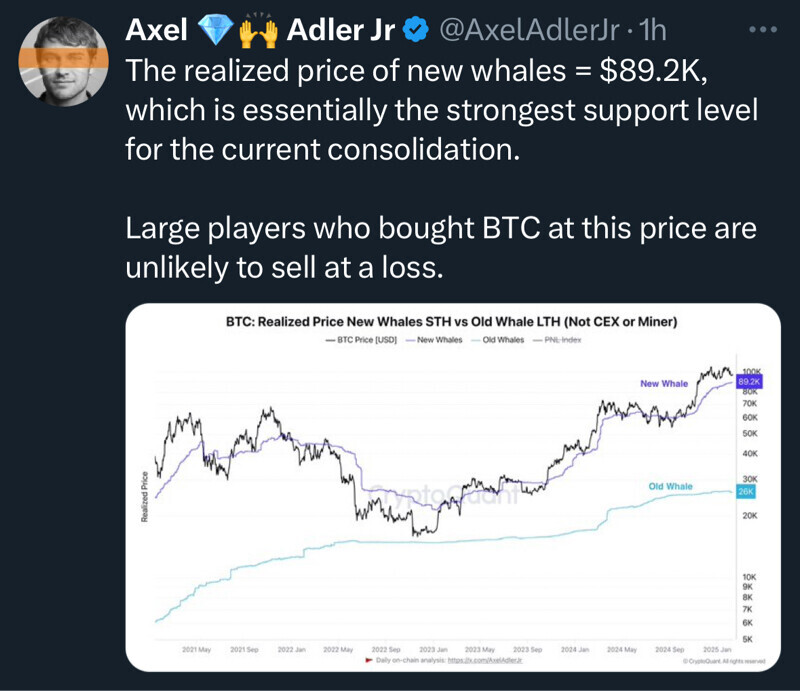This screenshot has width=800, height=691.
Task: Toggle Old Whales legend entry
Action: tap(500, 340)
